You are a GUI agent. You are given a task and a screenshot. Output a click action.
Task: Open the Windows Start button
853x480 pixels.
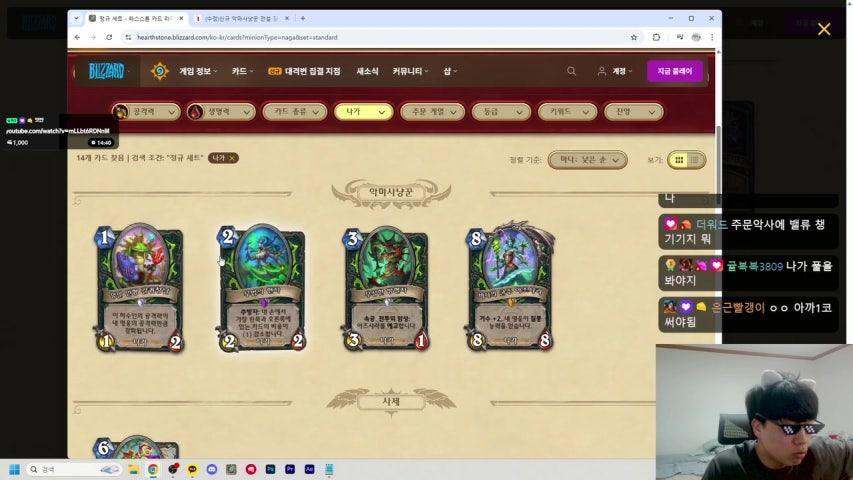coord(14,469)
